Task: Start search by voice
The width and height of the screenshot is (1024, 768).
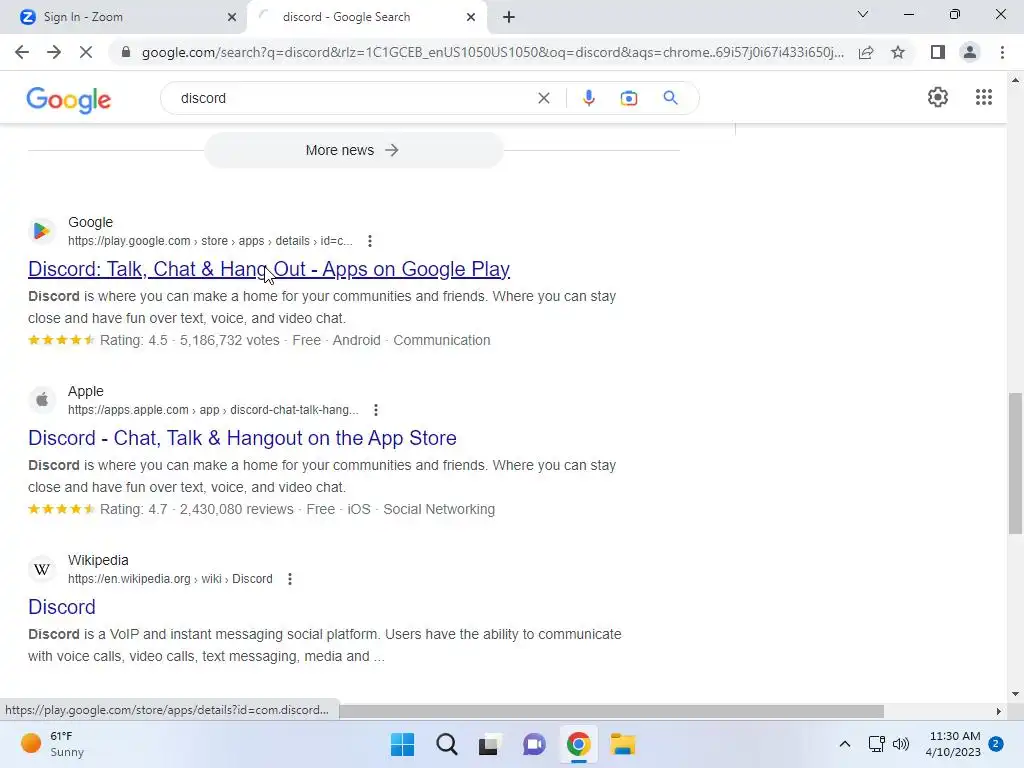Action: click(588, 98)
